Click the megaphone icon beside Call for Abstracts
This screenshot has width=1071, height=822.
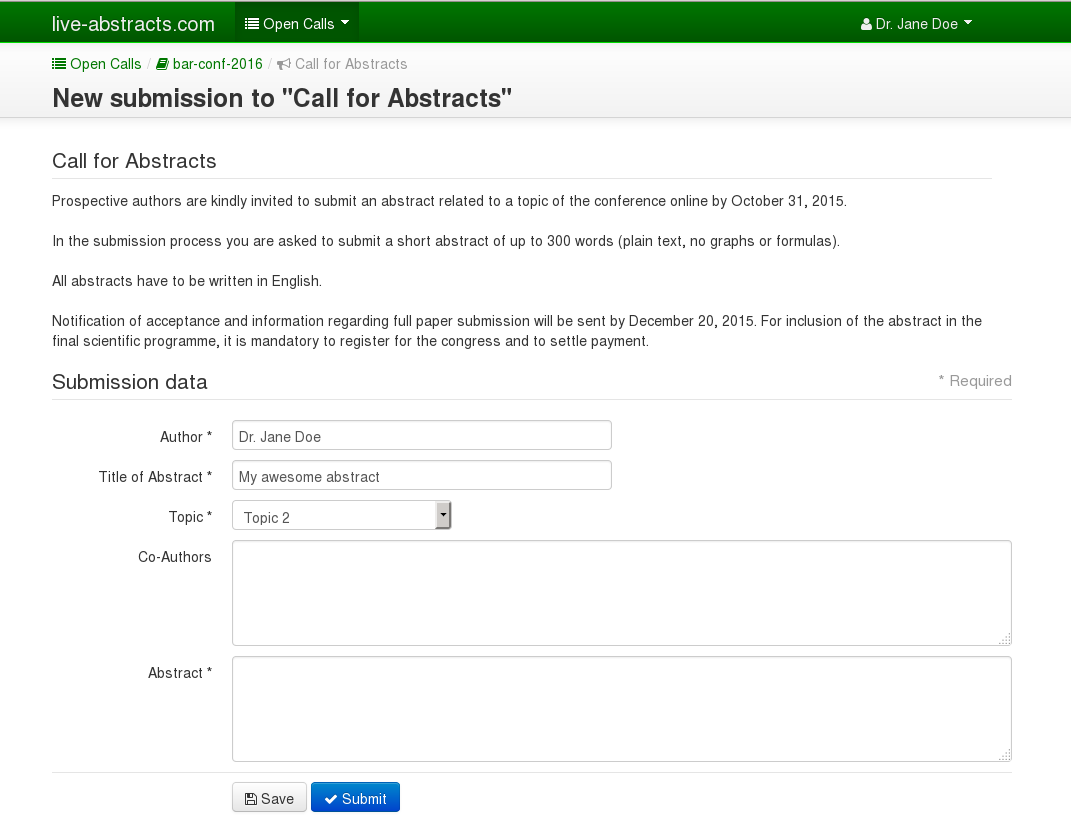tap(284, 64)
